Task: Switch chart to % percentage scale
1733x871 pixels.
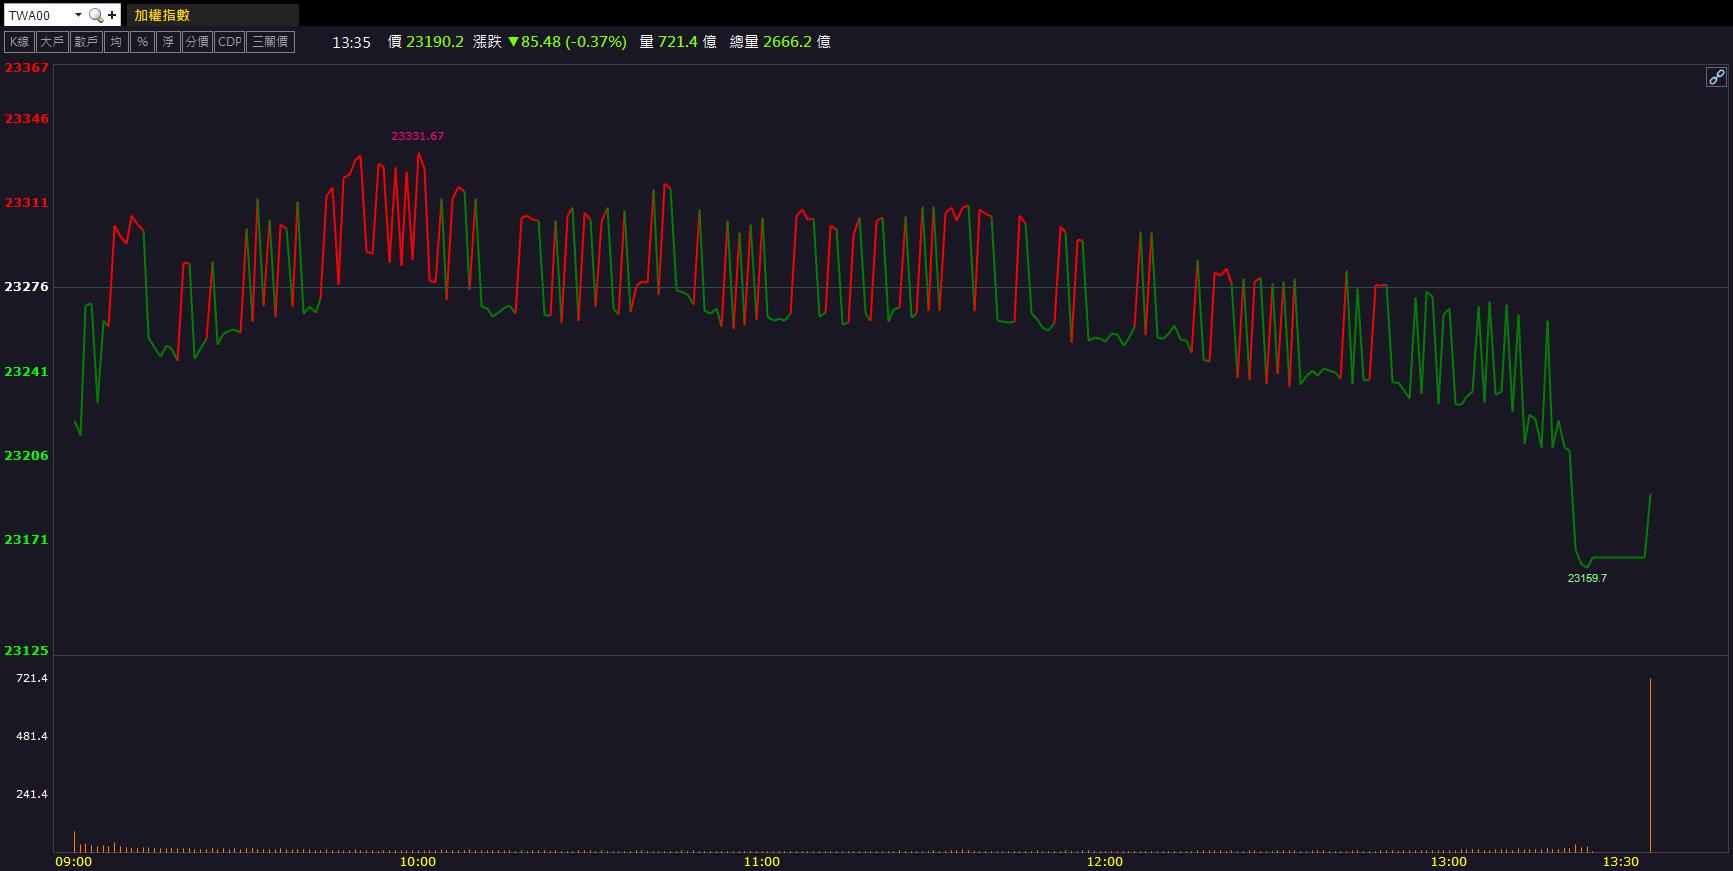Action: pos(142,42)
